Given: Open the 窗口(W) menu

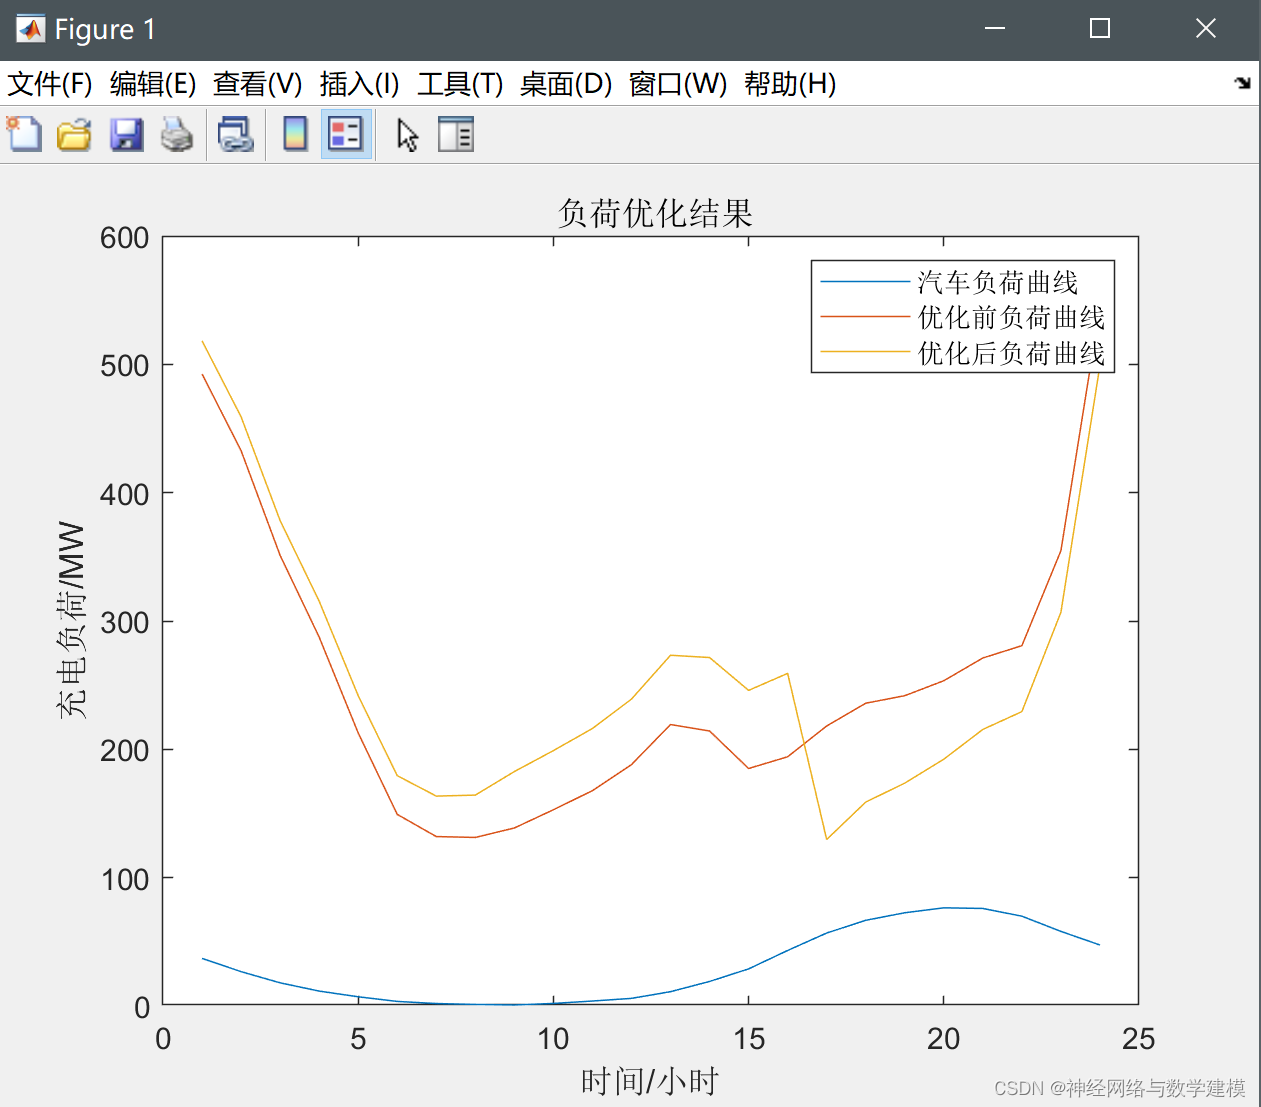Looking at the screenshot, I should 678,84.
